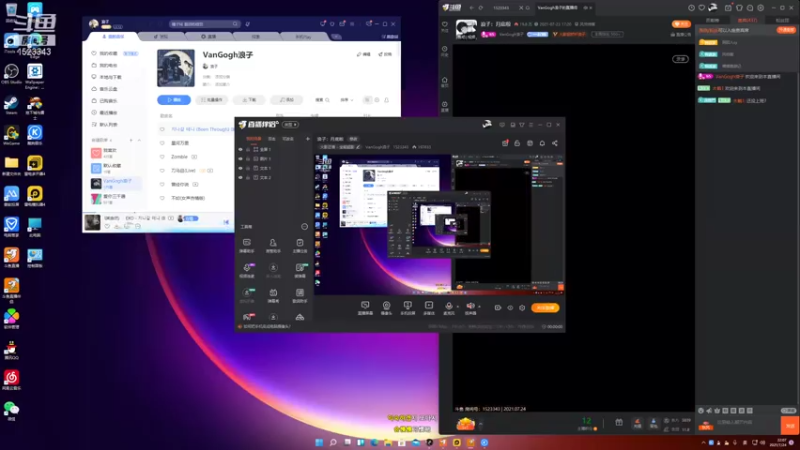Mute the speaker in streaming app bottom bar
The width and height of the screenshot is (800, 450).
[470, 305]
